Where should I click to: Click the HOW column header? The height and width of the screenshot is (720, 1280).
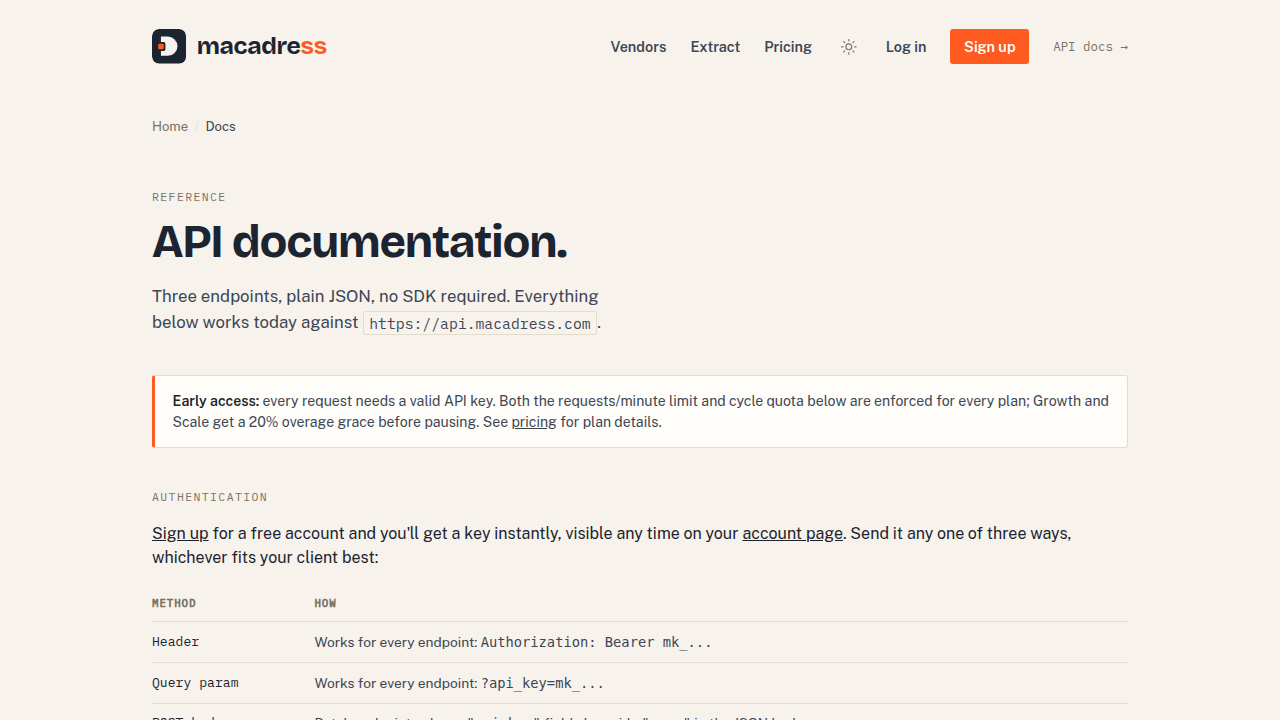[x=325, y=603]
